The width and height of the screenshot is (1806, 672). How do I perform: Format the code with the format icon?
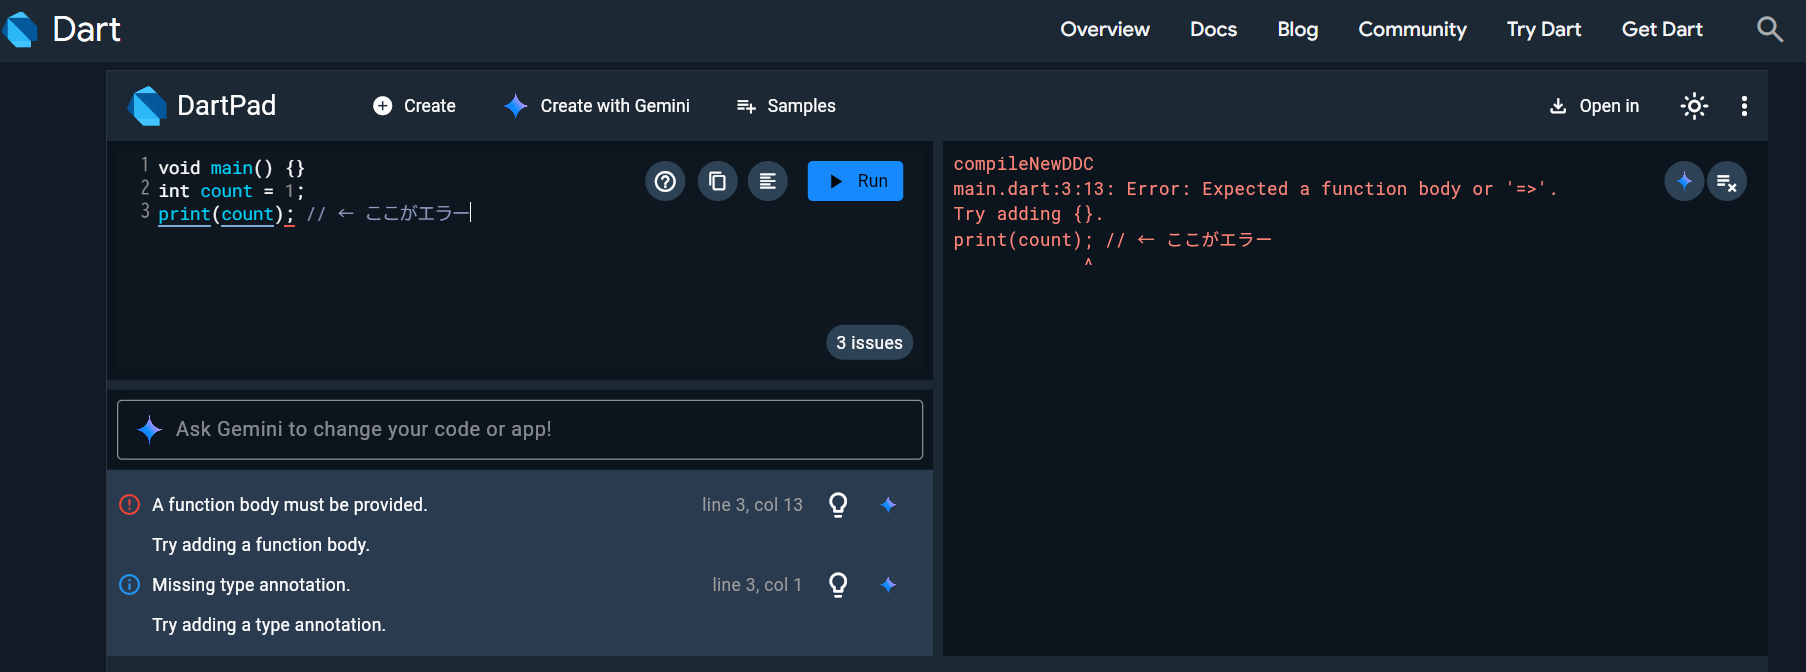tap(768, 181)
